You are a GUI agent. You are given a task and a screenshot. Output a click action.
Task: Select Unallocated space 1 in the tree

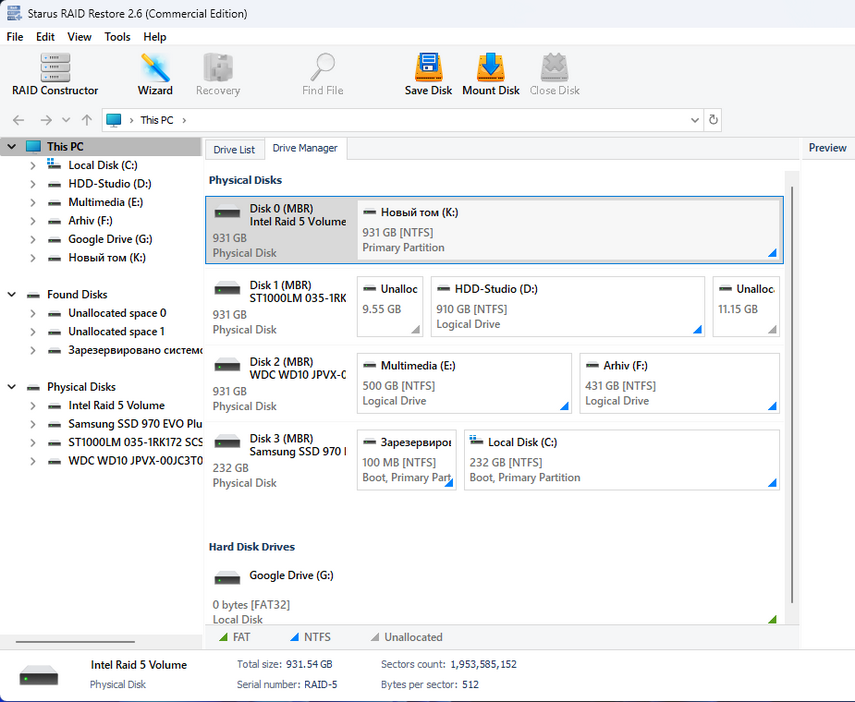pyautogui.click(x=116, y=332)
